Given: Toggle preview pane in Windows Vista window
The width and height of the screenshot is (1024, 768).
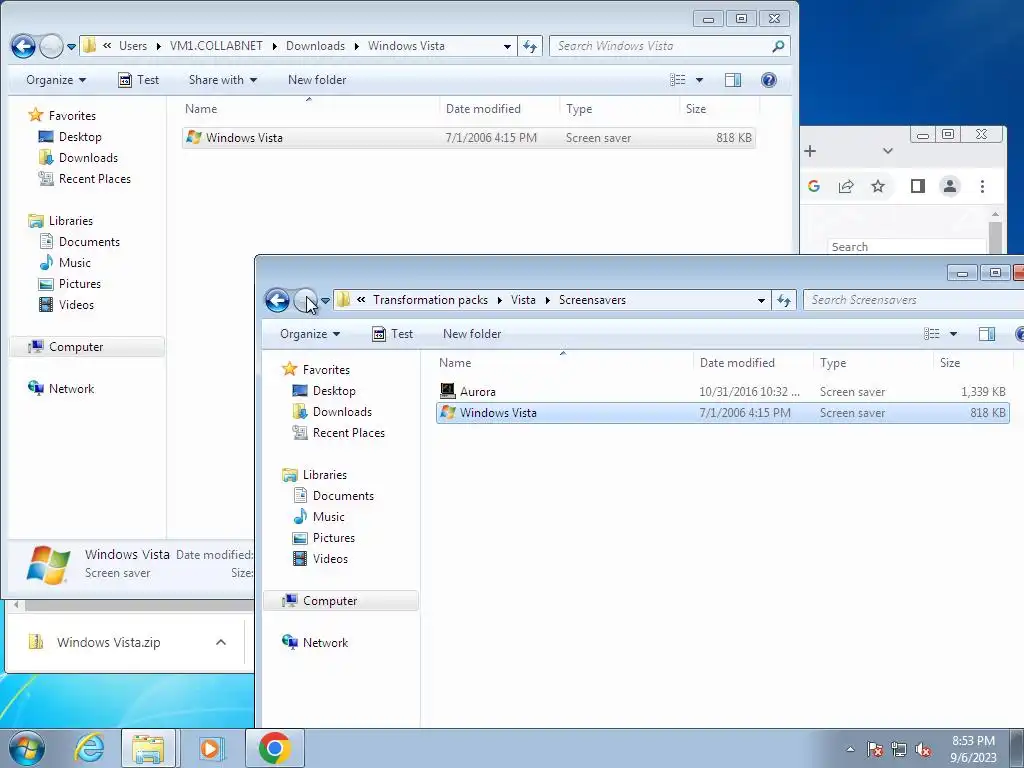Looking at the screenshot, I should [733, 80].
